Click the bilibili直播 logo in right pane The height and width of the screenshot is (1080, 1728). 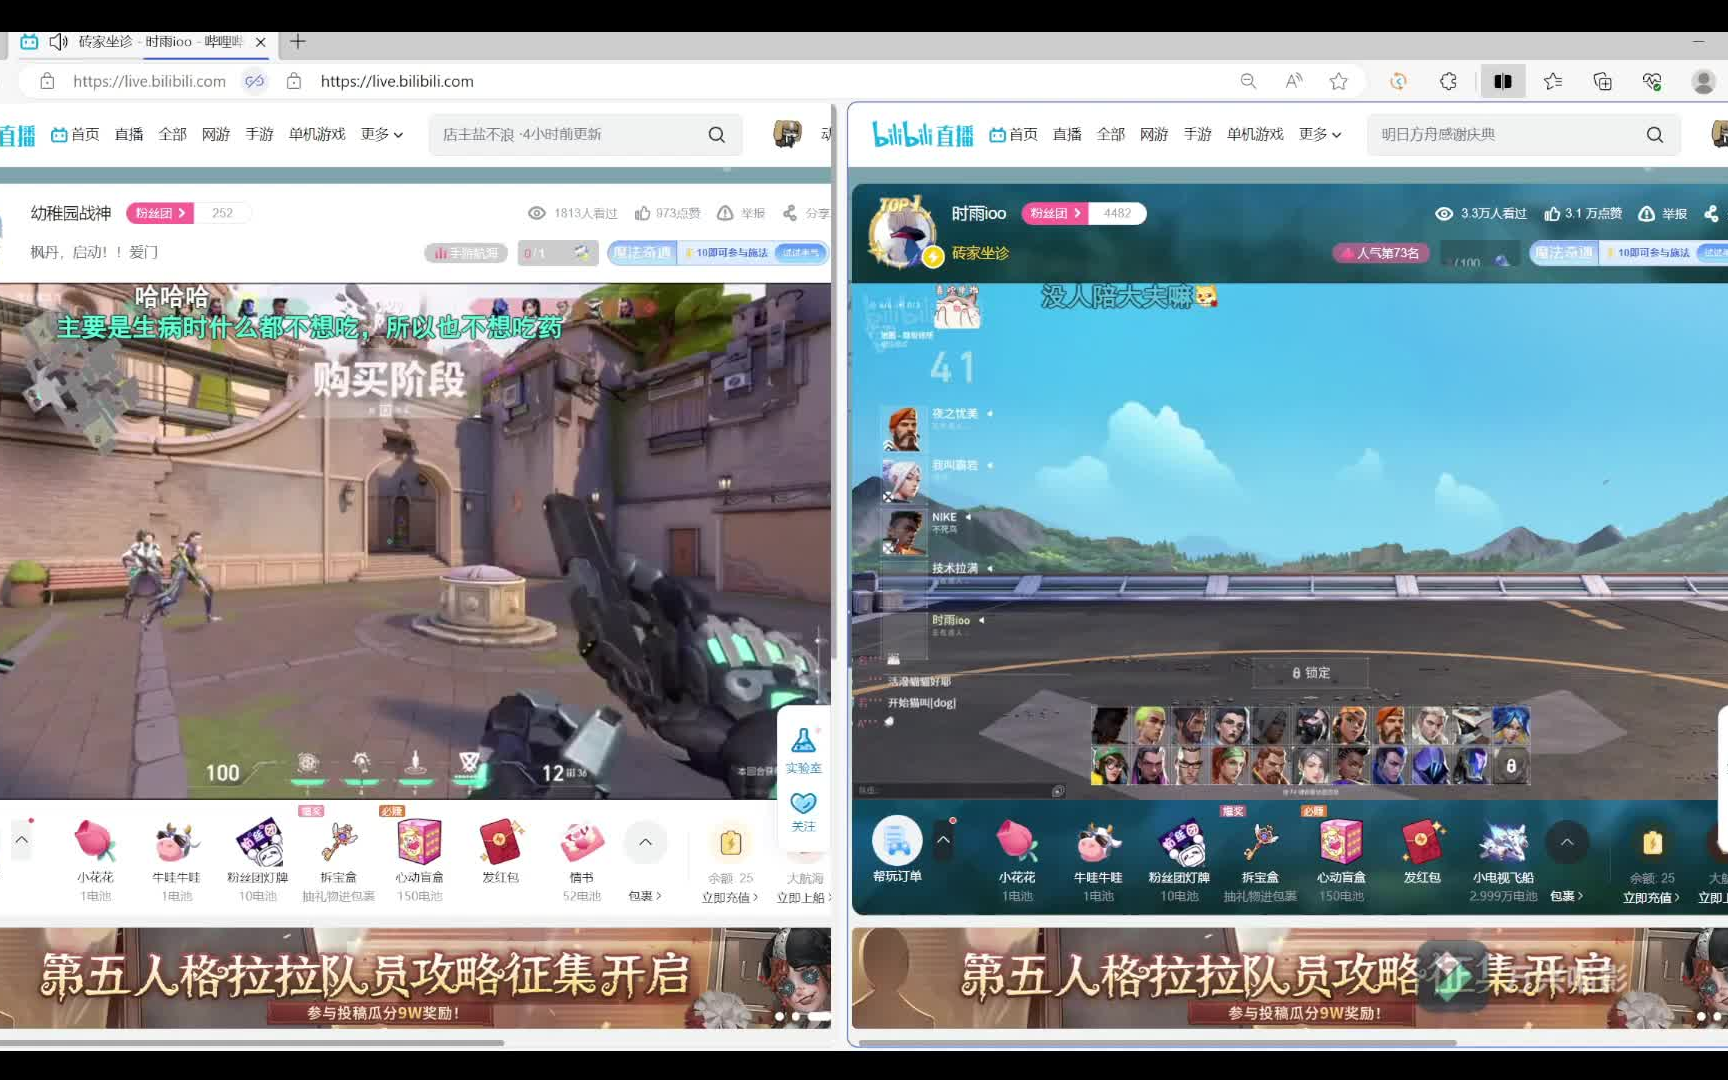click(922, 133)
